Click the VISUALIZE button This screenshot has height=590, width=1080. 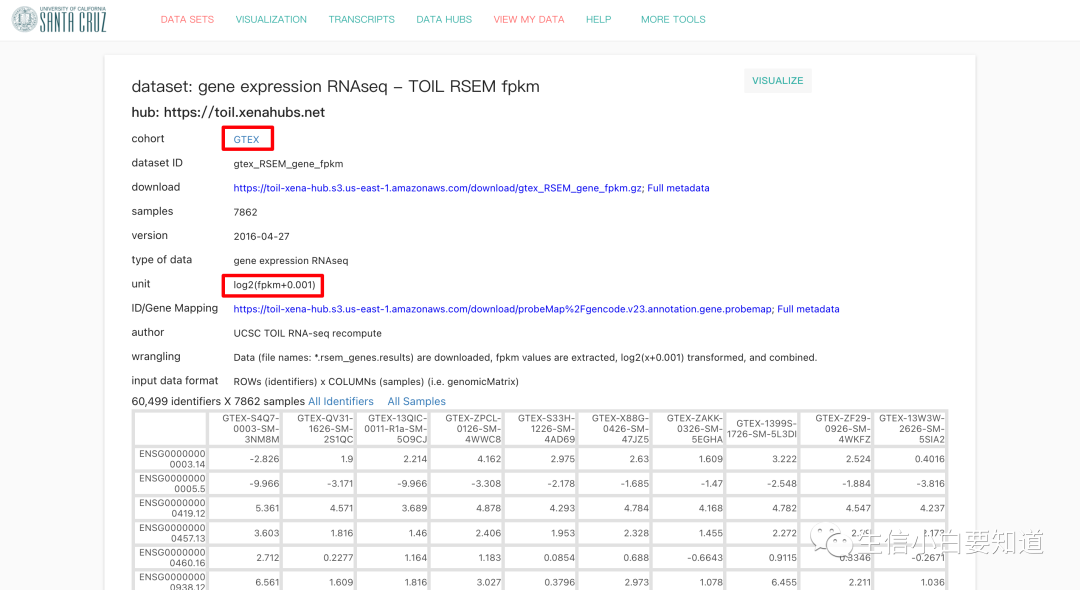(x=778, y=81)
